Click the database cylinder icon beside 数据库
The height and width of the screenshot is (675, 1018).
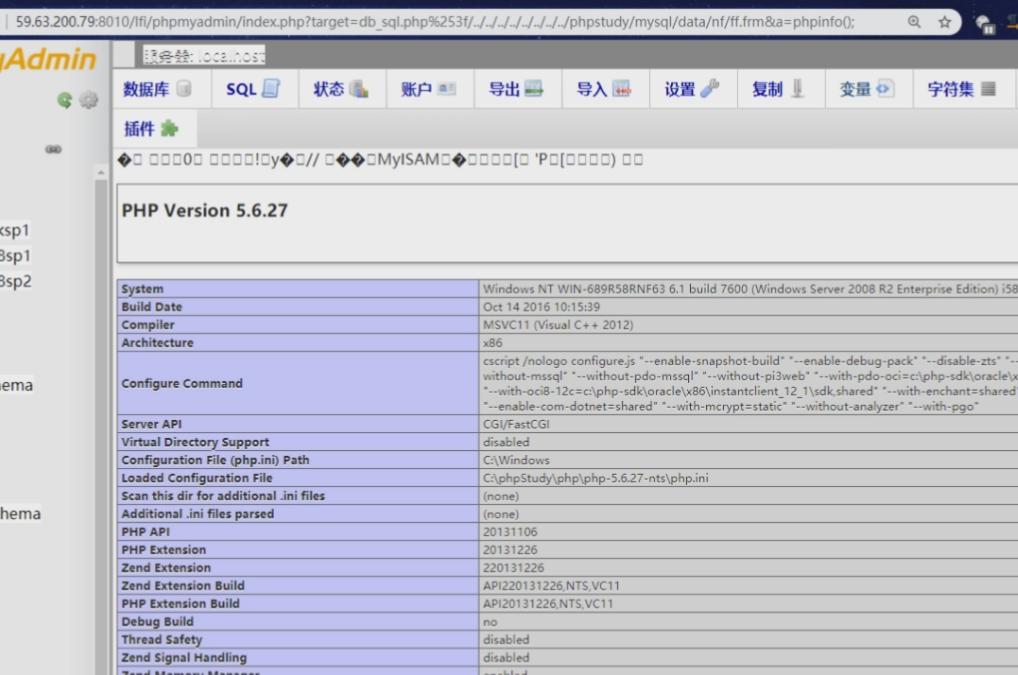(184, 88)
